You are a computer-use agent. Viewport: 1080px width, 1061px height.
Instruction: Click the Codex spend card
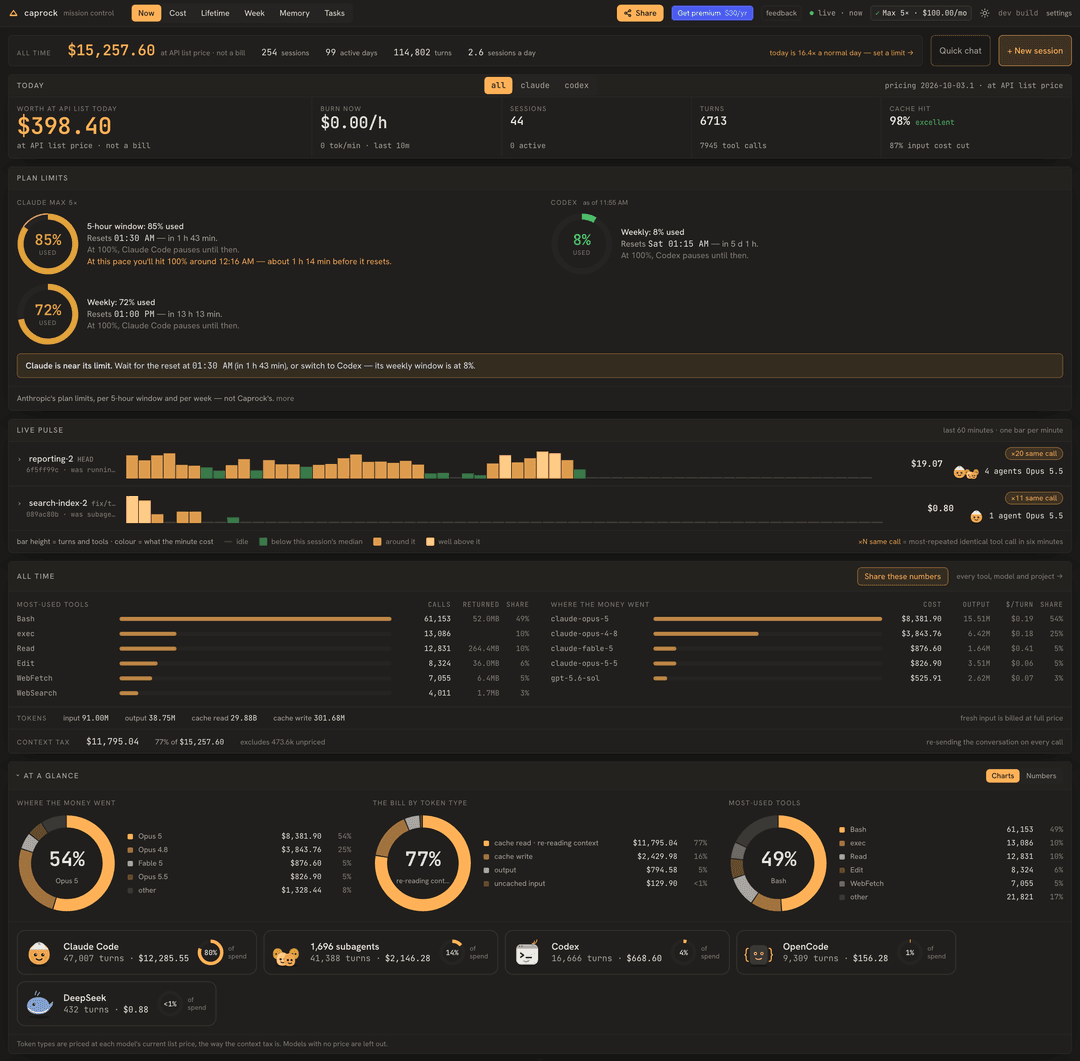coord(617,953)
